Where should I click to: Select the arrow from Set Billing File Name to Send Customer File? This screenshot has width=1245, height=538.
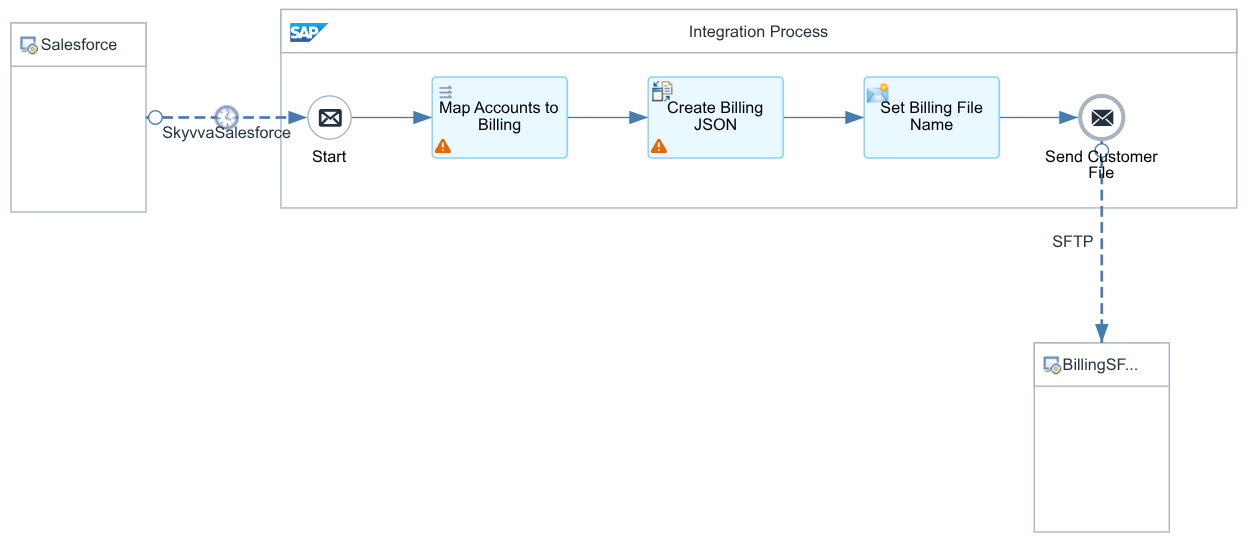point(1038,117)
